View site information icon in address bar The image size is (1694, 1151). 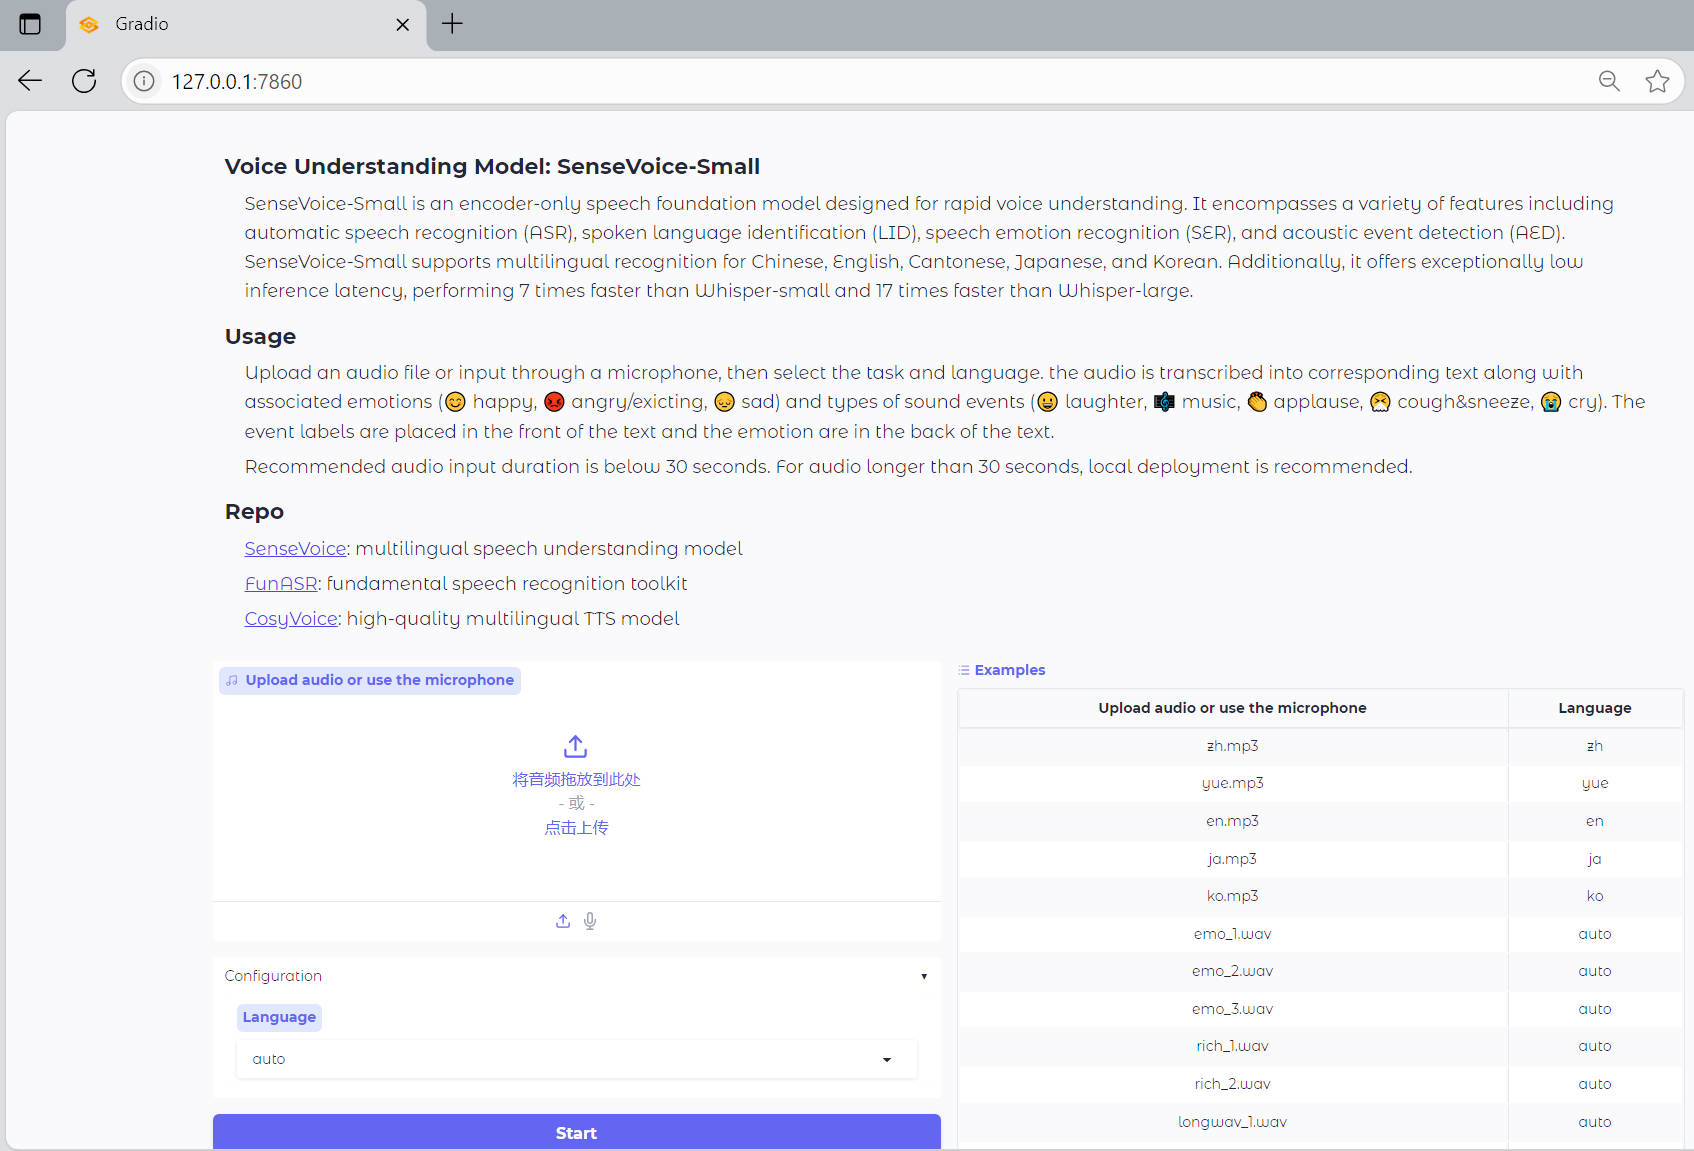[x=145, y=81]
